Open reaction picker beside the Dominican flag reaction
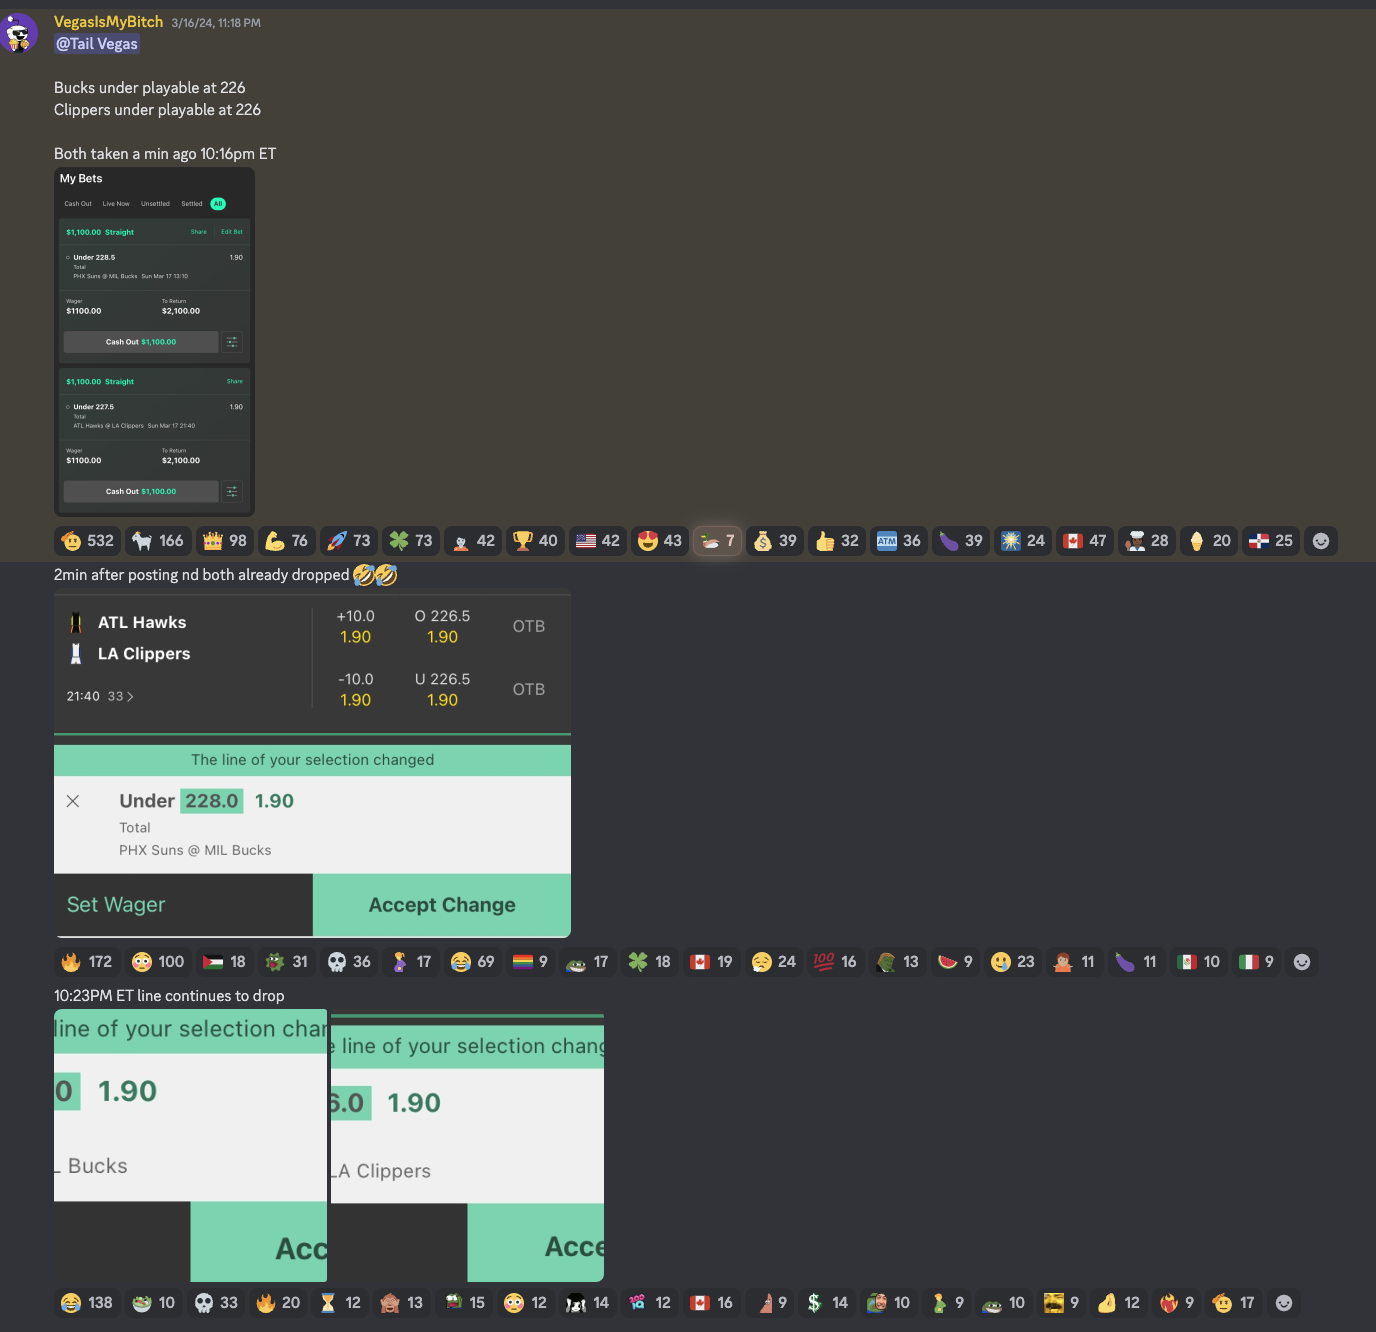1376x1332 pixels. [x=1321, y=541]
